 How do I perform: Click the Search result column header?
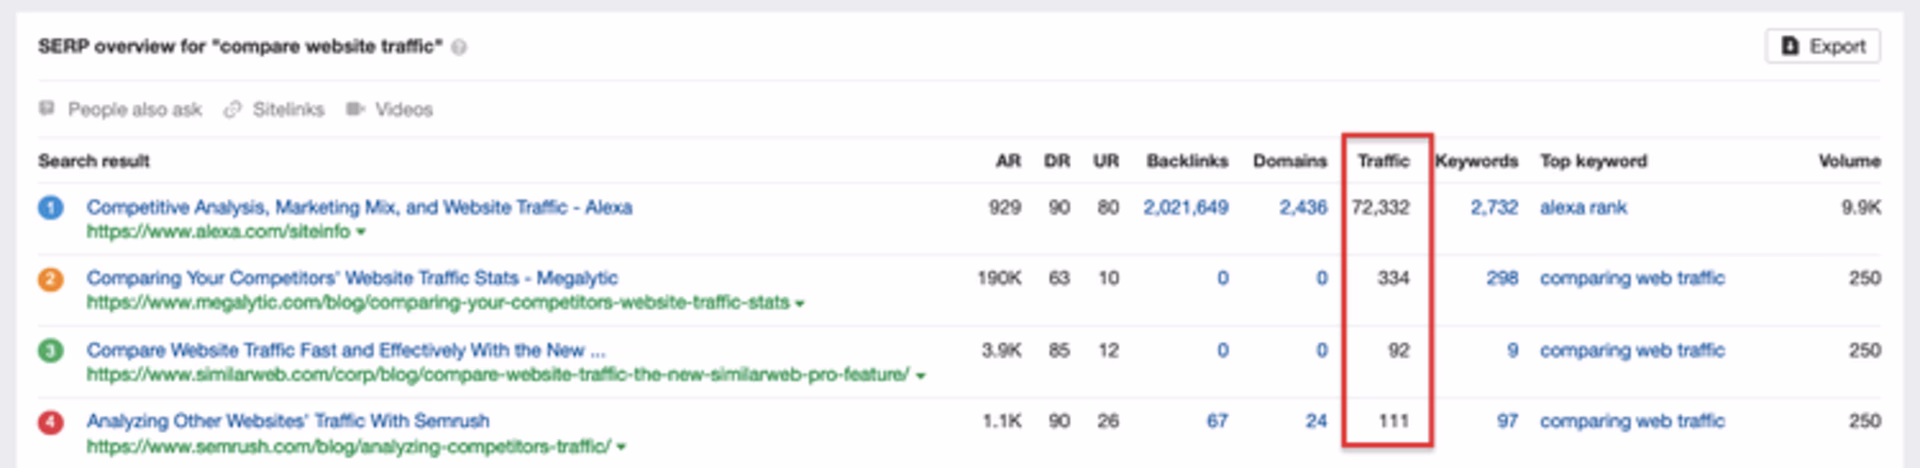click(x=94, y=161)
